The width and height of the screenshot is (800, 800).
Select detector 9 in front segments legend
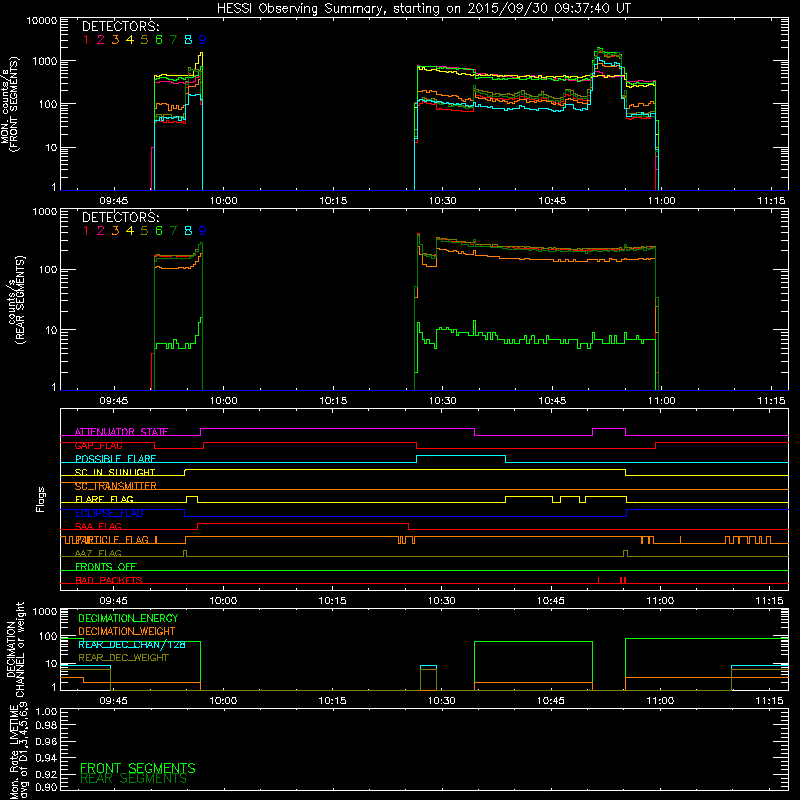203,40
